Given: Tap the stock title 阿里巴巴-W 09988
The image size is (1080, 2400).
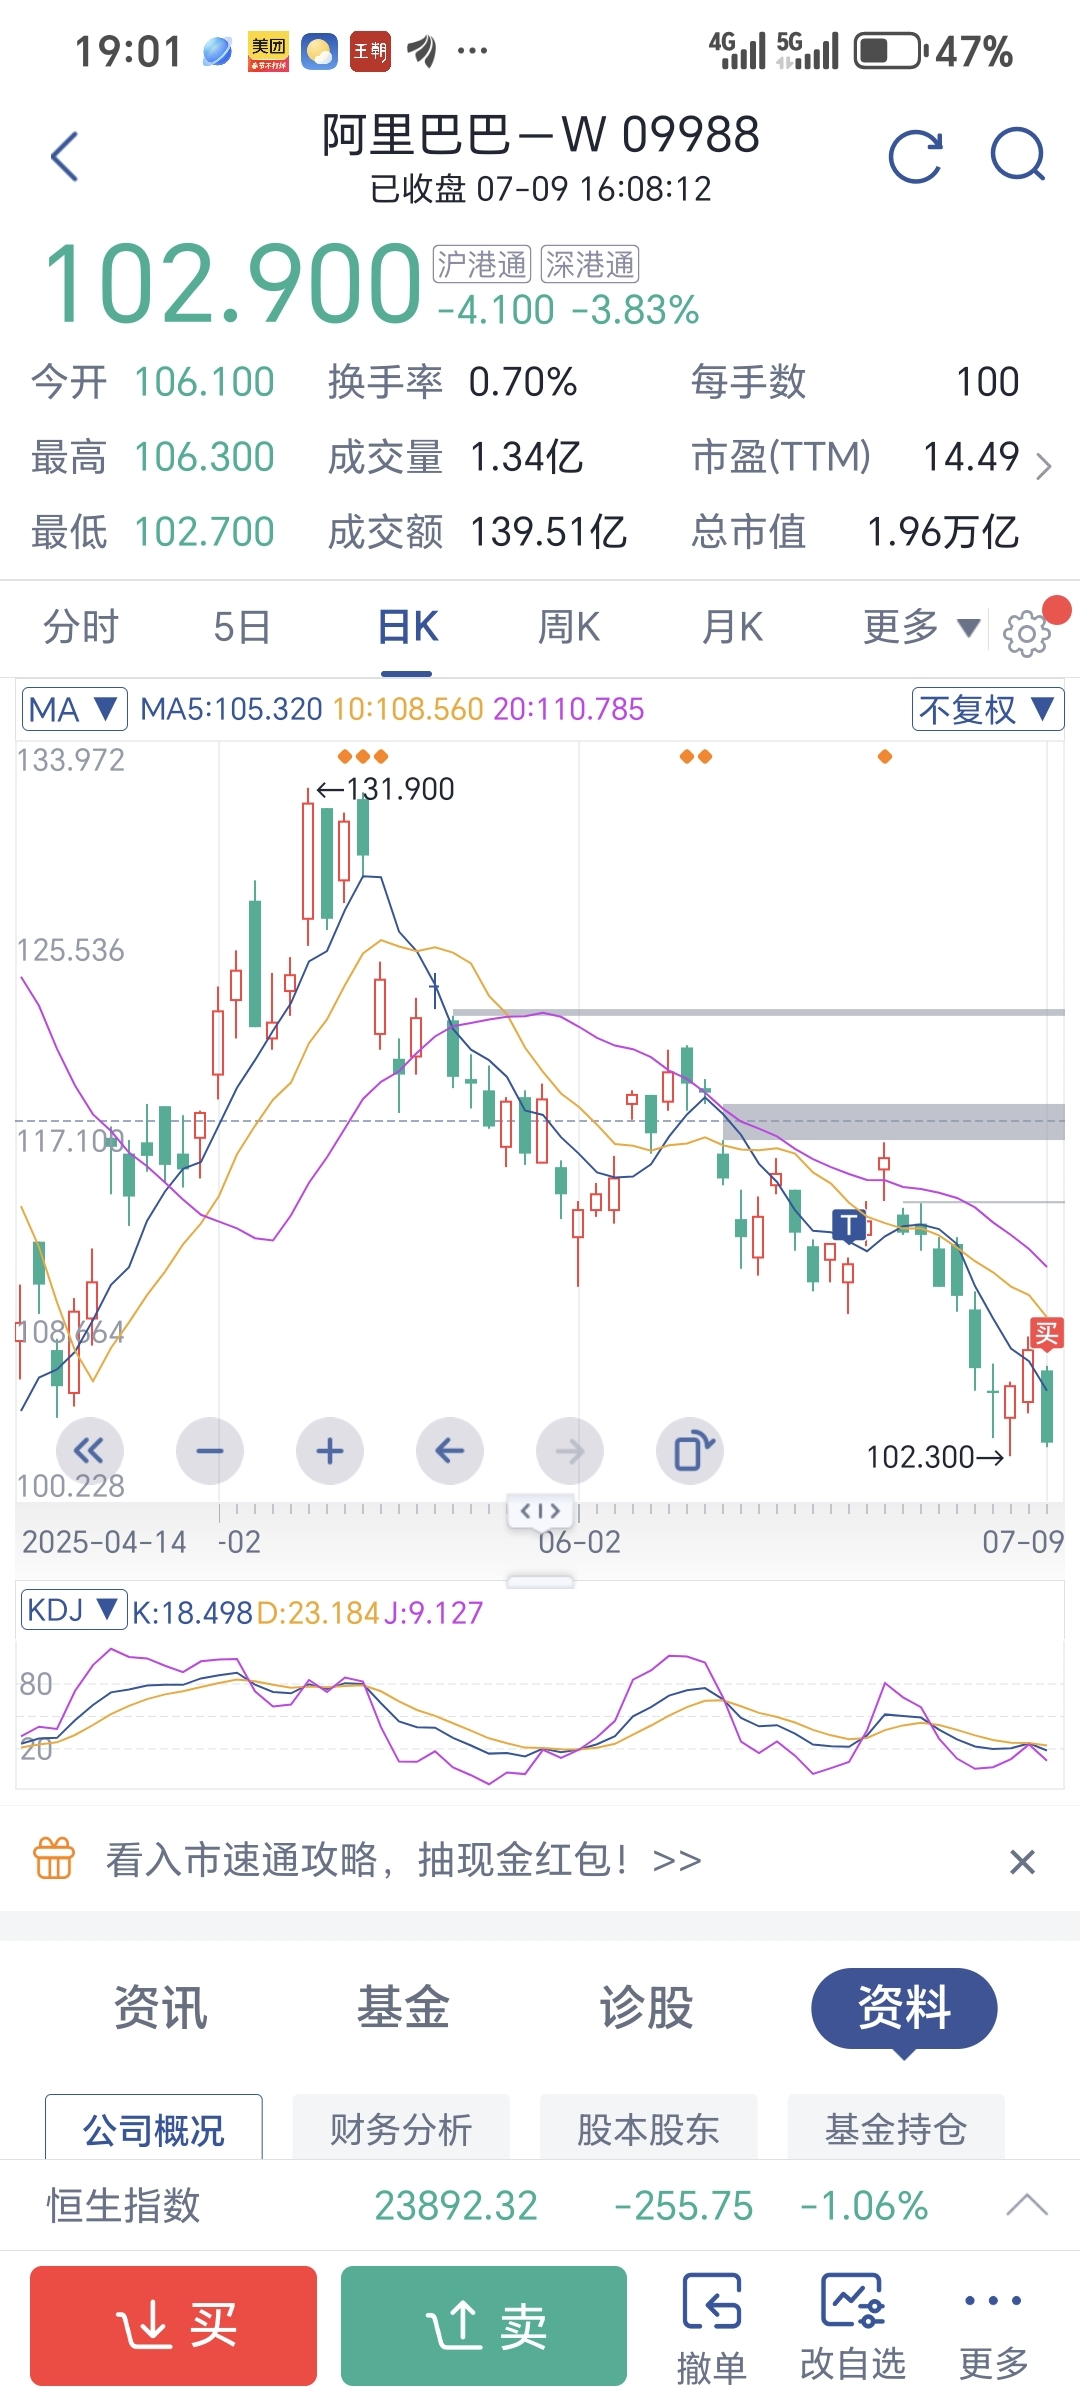Looking at the screenshot, I should (x=540, y=135).
